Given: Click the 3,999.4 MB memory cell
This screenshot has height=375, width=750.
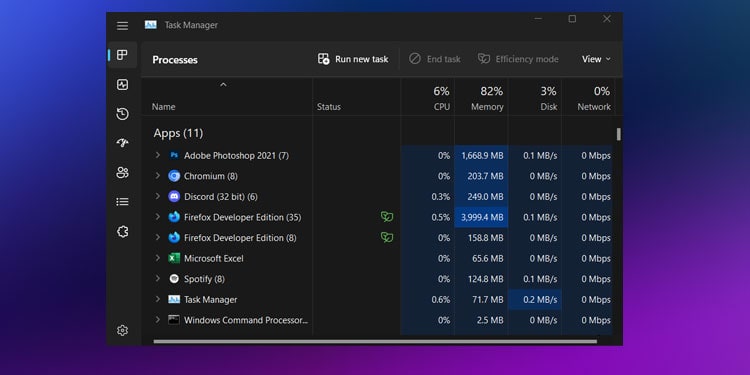Looking at the screenshot, I should pyautogui.click(x=481, y=217).
